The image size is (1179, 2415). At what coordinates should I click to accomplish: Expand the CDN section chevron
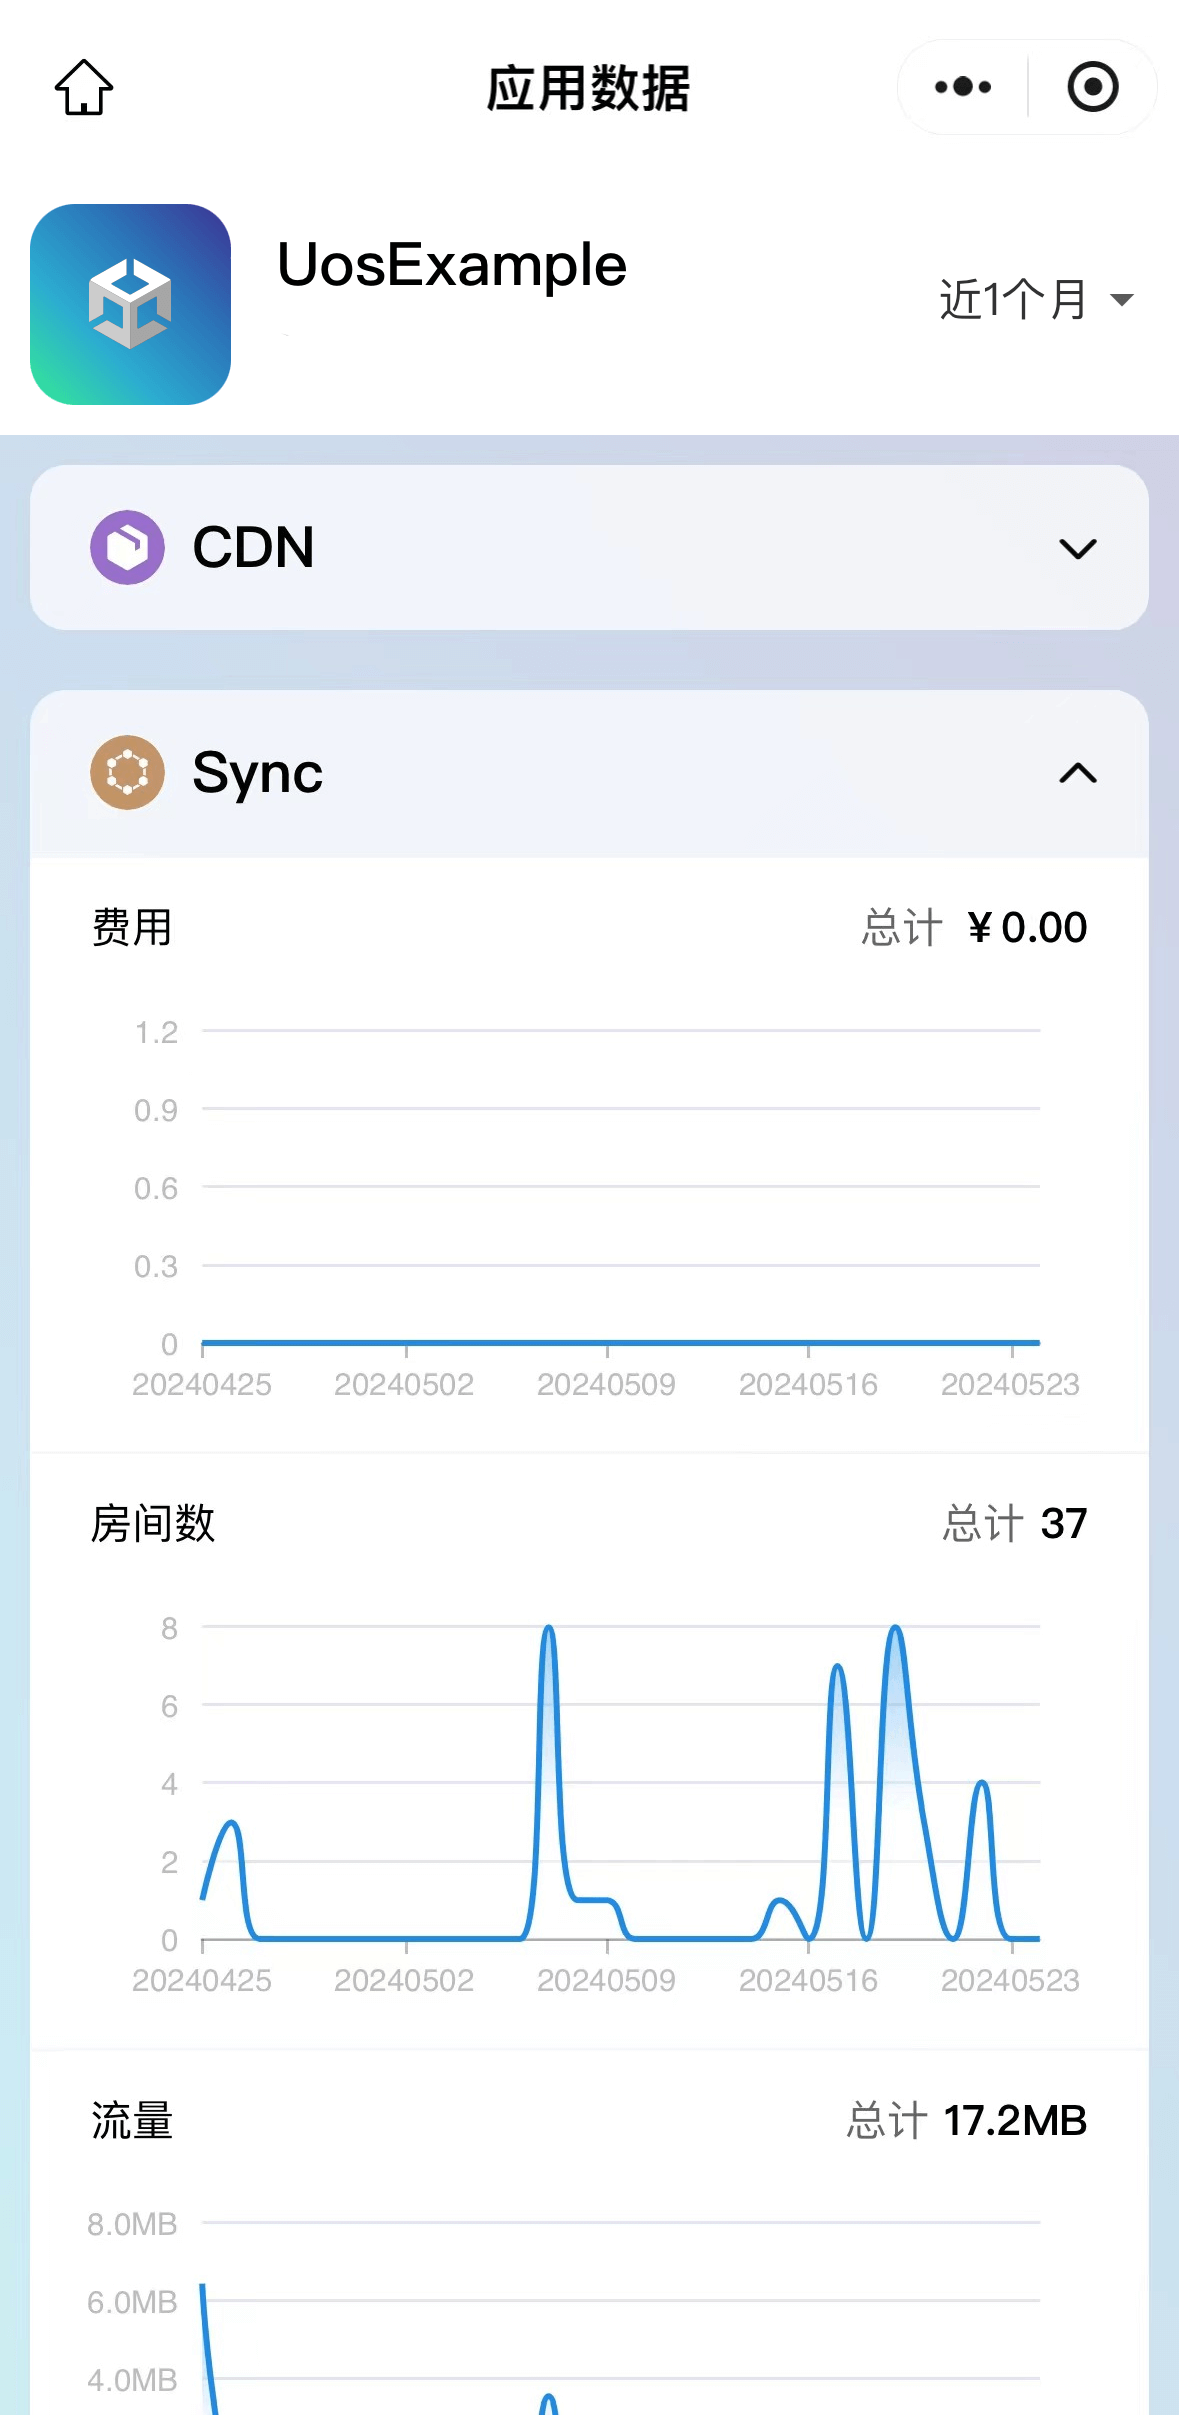click(x=1077, y=548)
